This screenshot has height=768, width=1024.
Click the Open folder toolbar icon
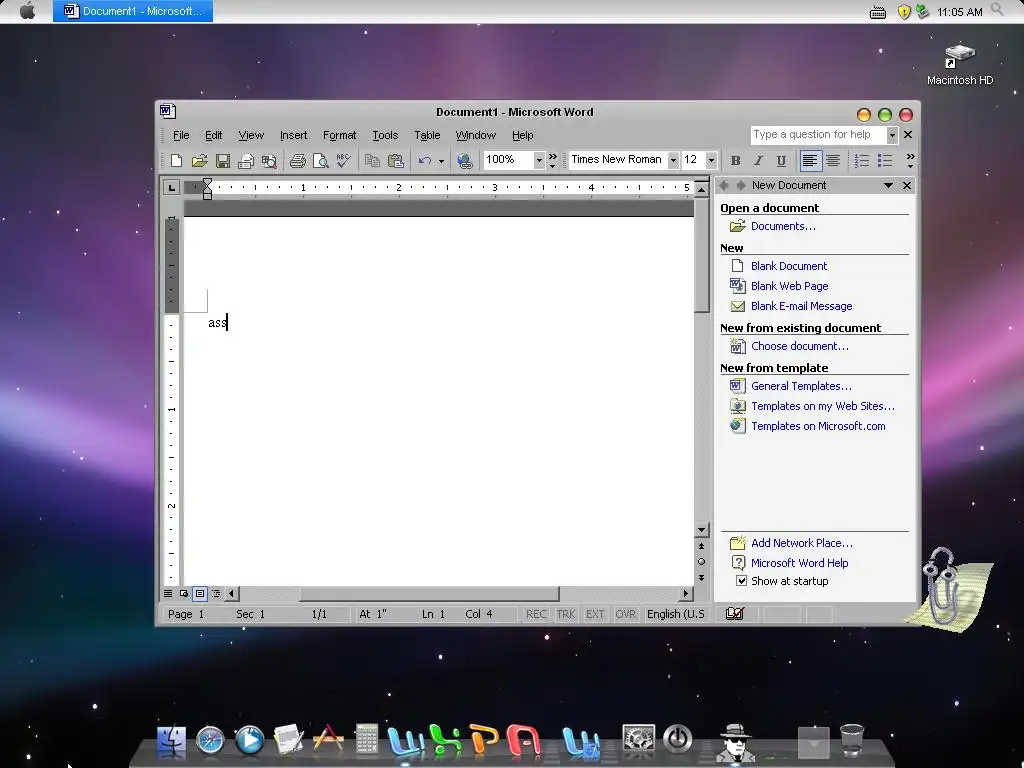point(199,160)
